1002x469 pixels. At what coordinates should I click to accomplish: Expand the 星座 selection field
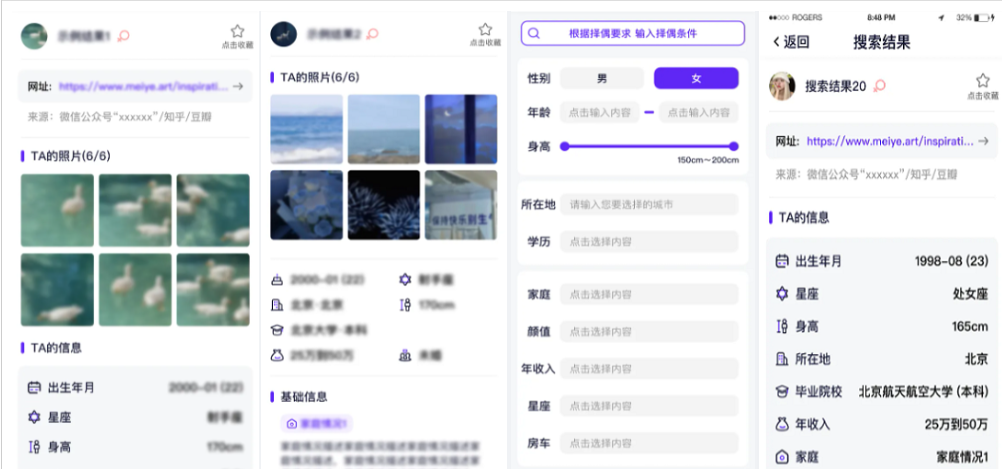648,405
